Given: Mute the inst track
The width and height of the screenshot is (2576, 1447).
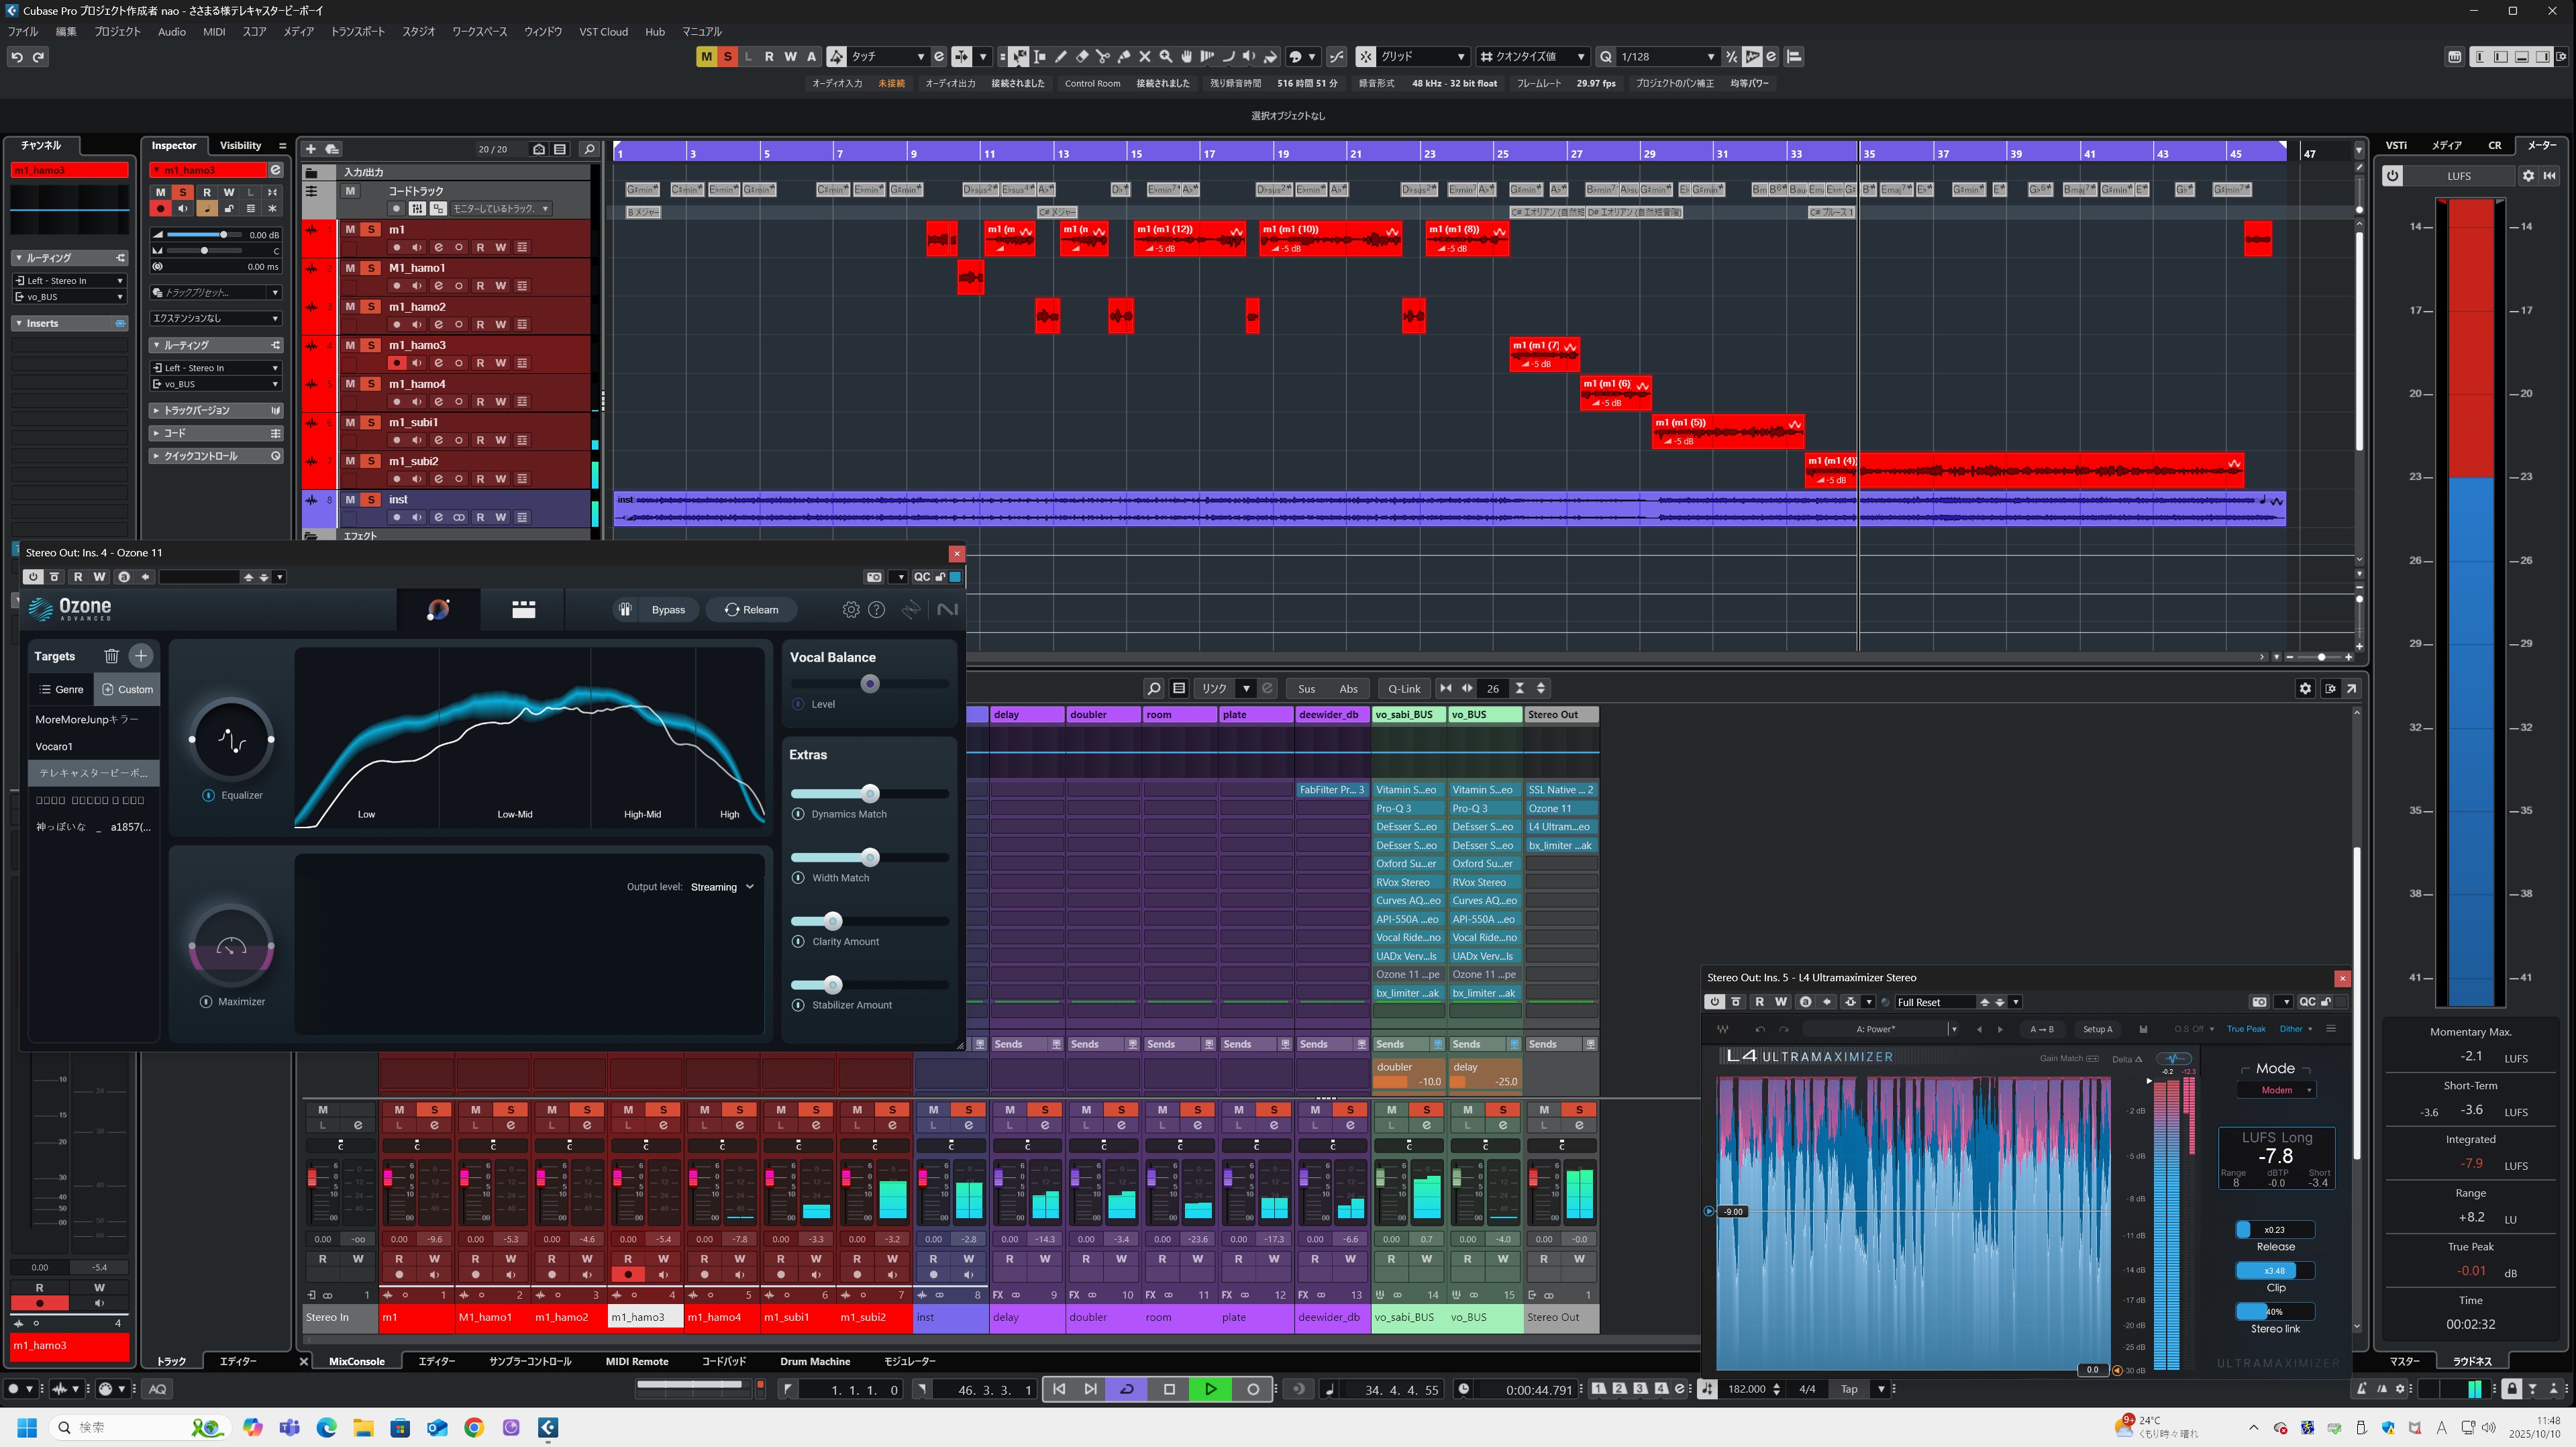Looking at the screenshot, I should (x=350, y=499).
